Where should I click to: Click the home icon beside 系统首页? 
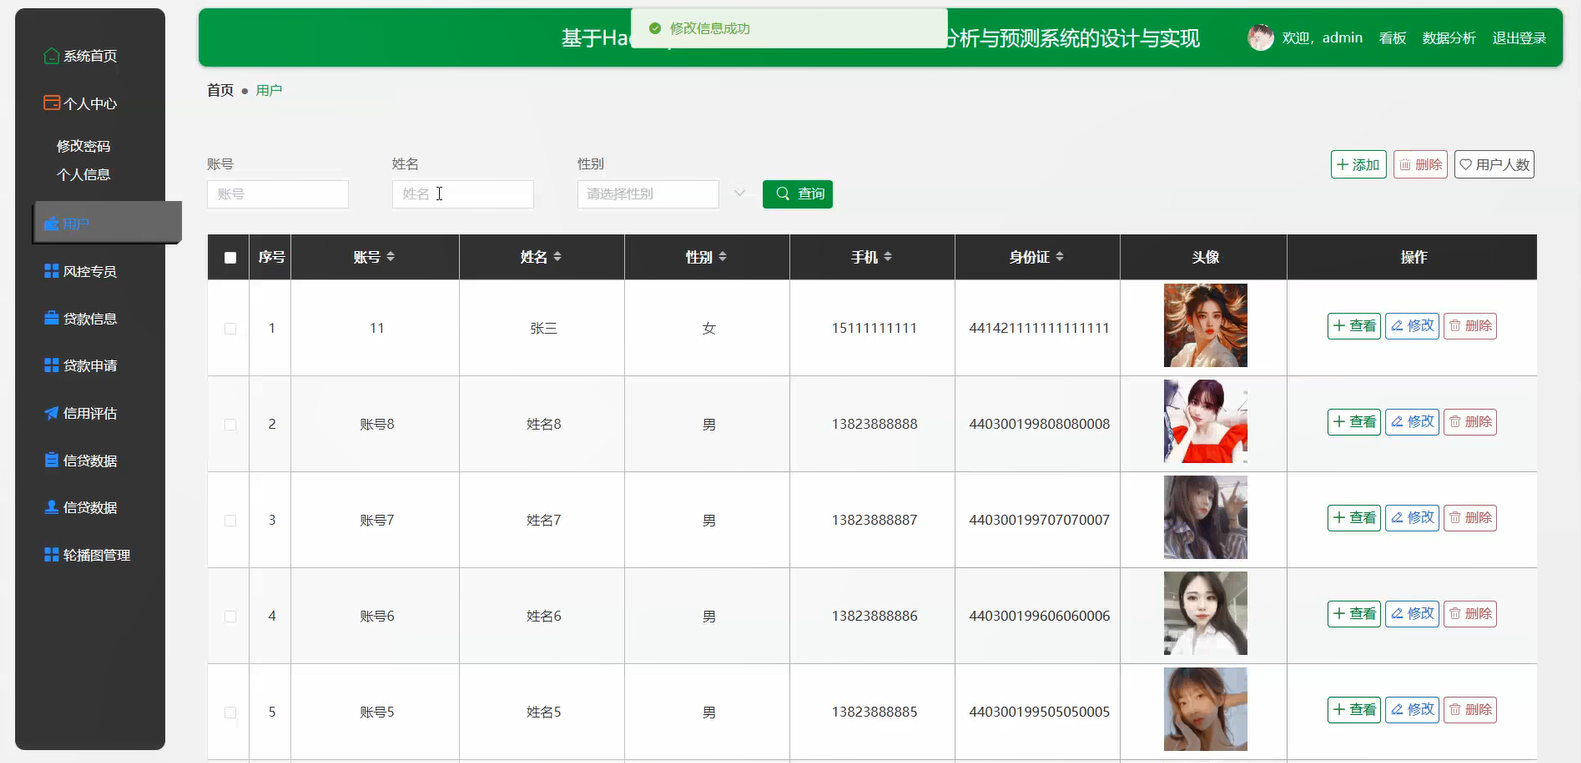click(52, 56)
